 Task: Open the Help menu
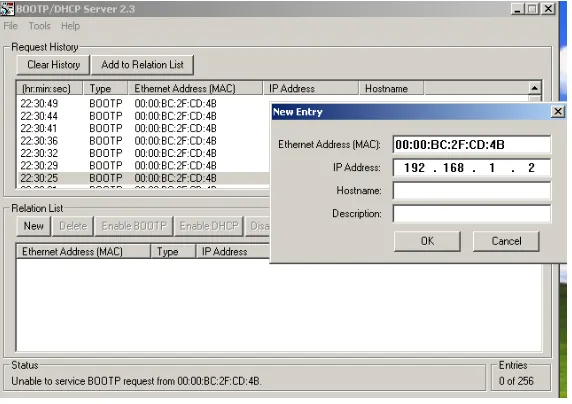[x=70, y=26]
